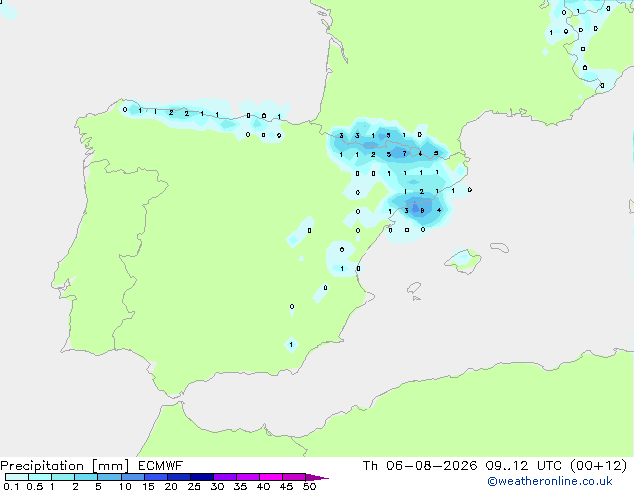Image resolution: width=634 pixels, height=490 pixels.
Task: Click the 10–15 mm legend swatch
Action: (x=133, y=477)
